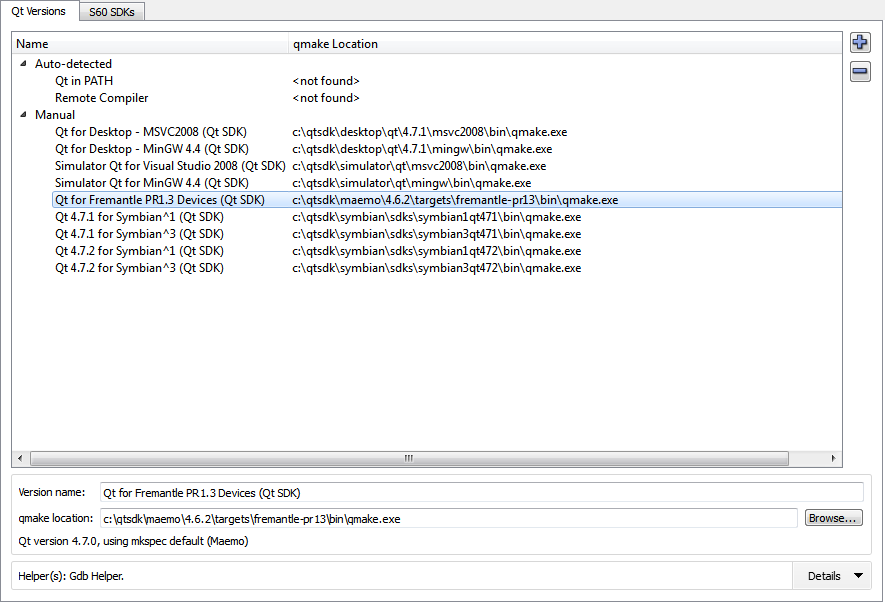The width and height of the screenshot is (885, 603).
Task: Collapse the Manual tree group
Action: 23,115
